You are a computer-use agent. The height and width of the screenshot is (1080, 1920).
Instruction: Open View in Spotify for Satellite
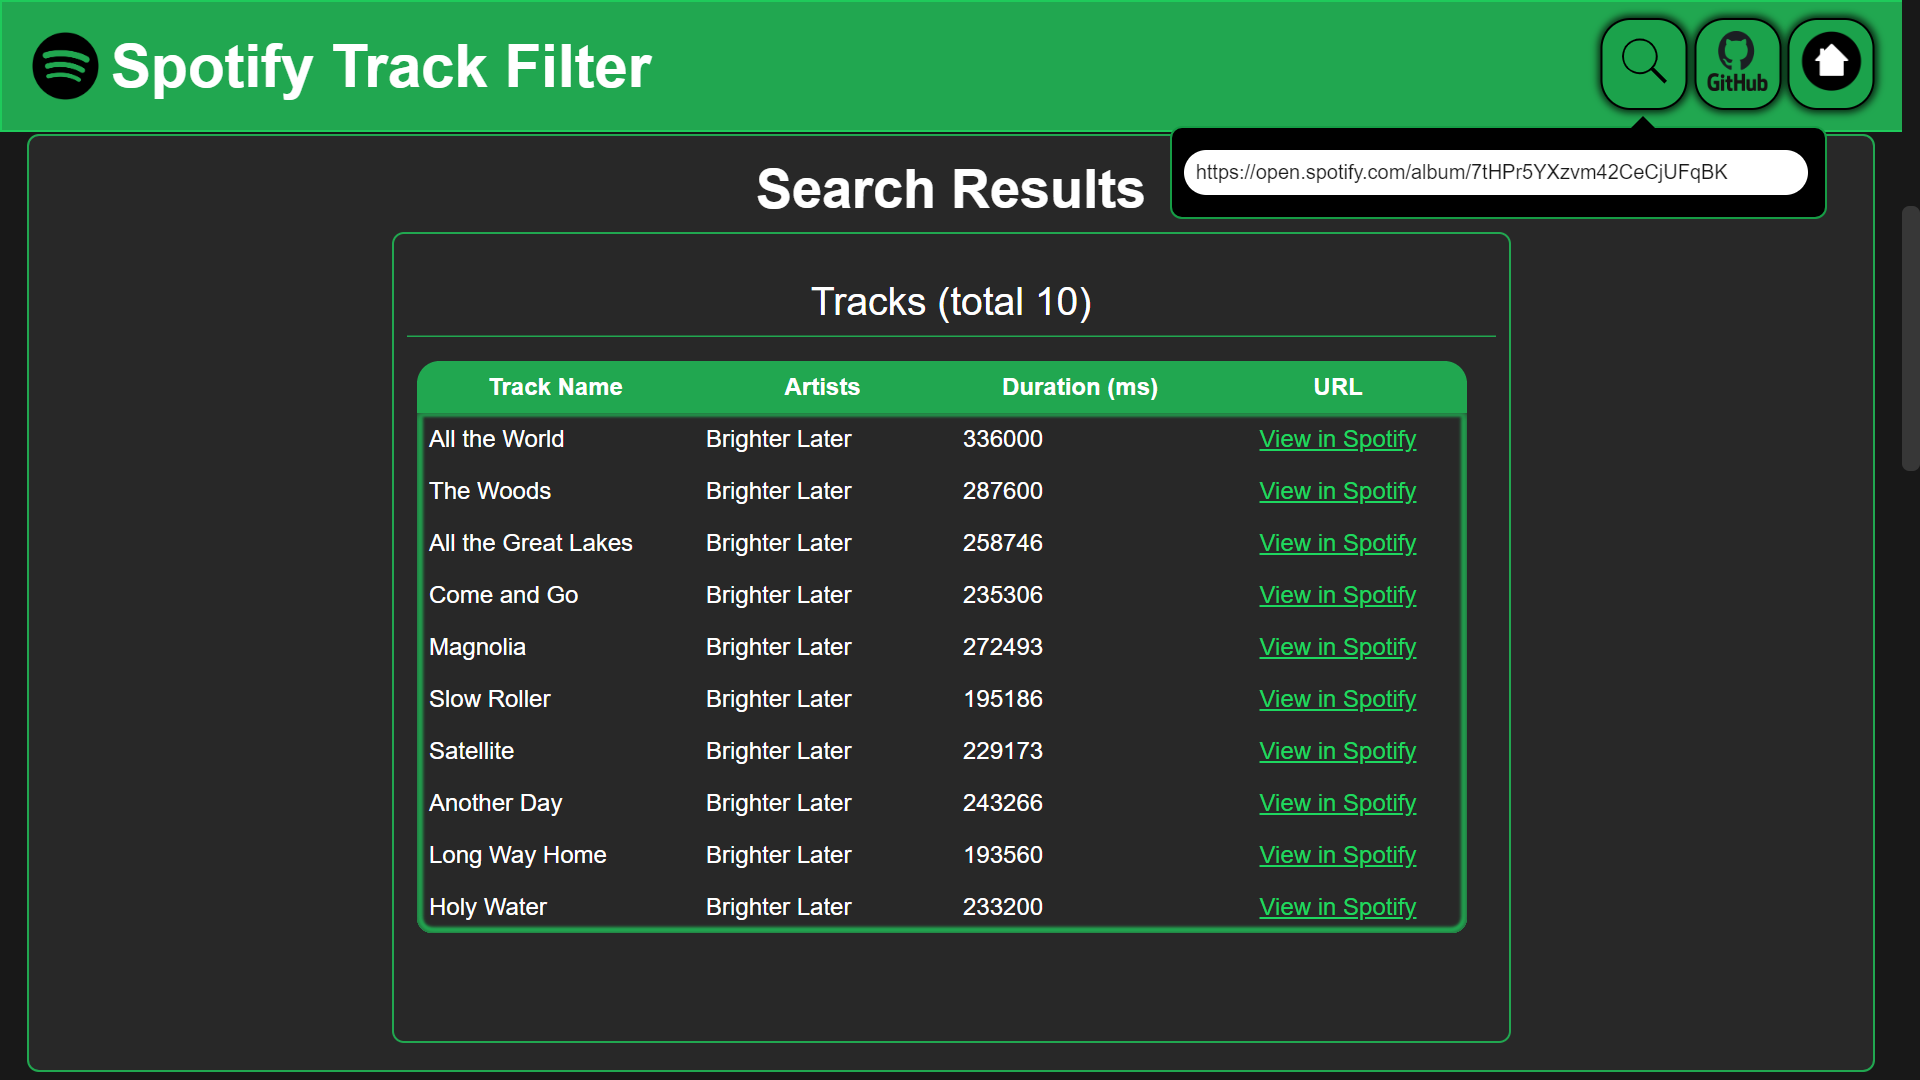point(1337,751)
